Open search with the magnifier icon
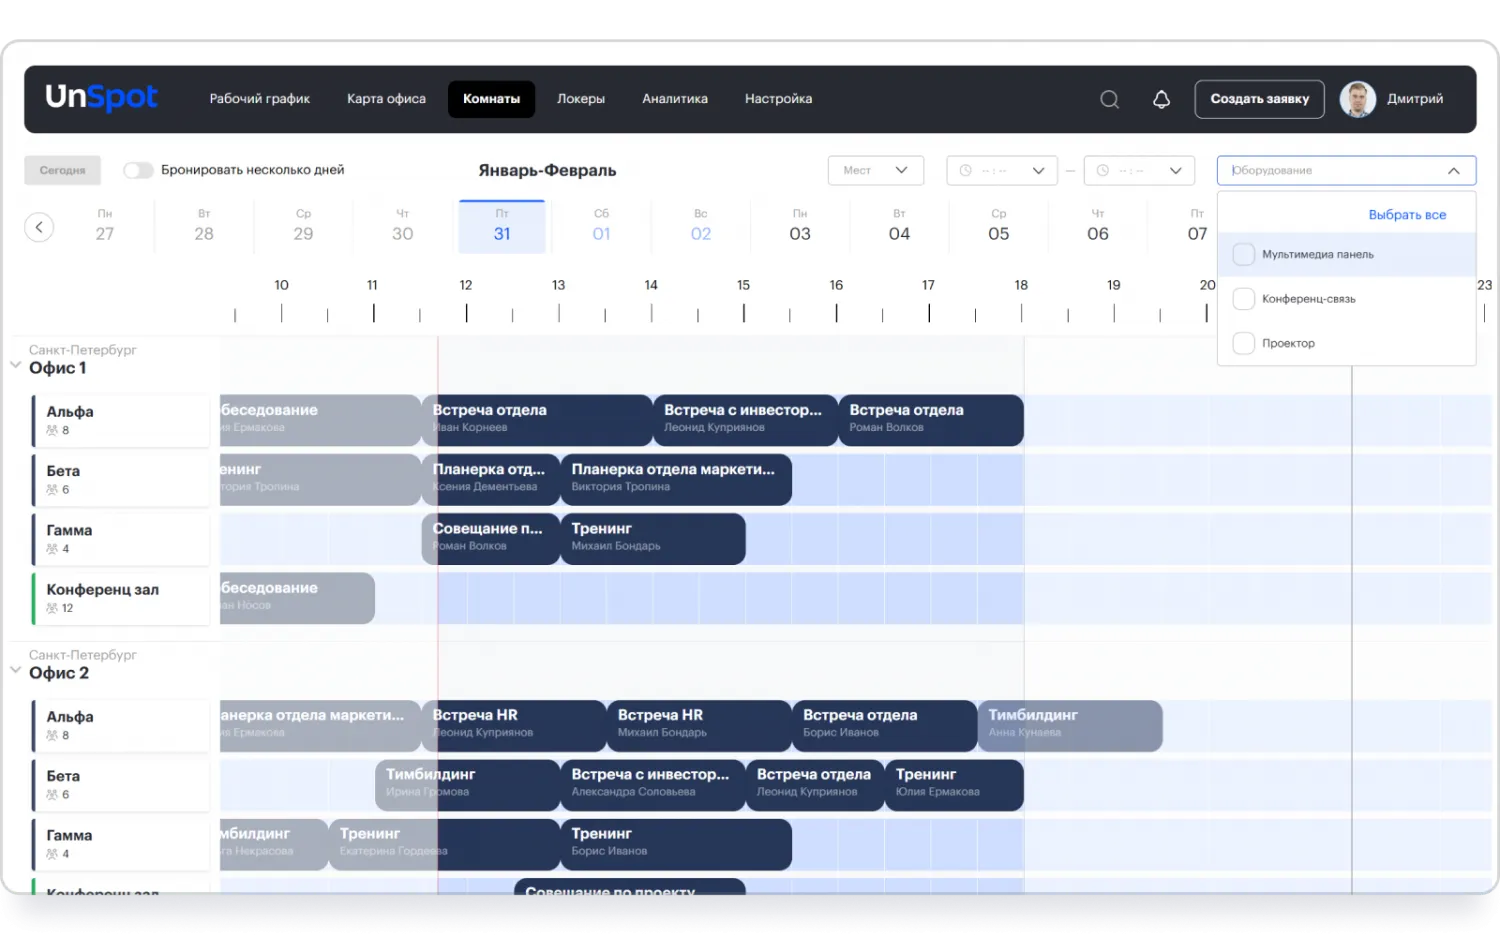The width and height of the screenshot is (1500, 937). tap(1109, 99)
